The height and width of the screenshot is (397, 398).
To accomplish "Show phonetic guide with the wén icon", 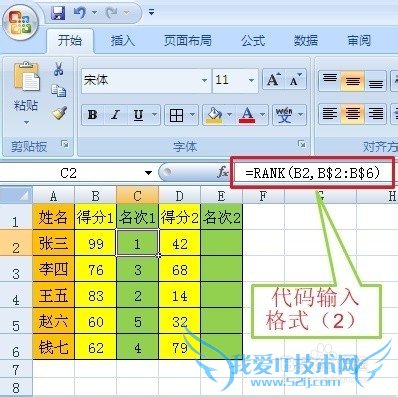I will pos(284,115).
